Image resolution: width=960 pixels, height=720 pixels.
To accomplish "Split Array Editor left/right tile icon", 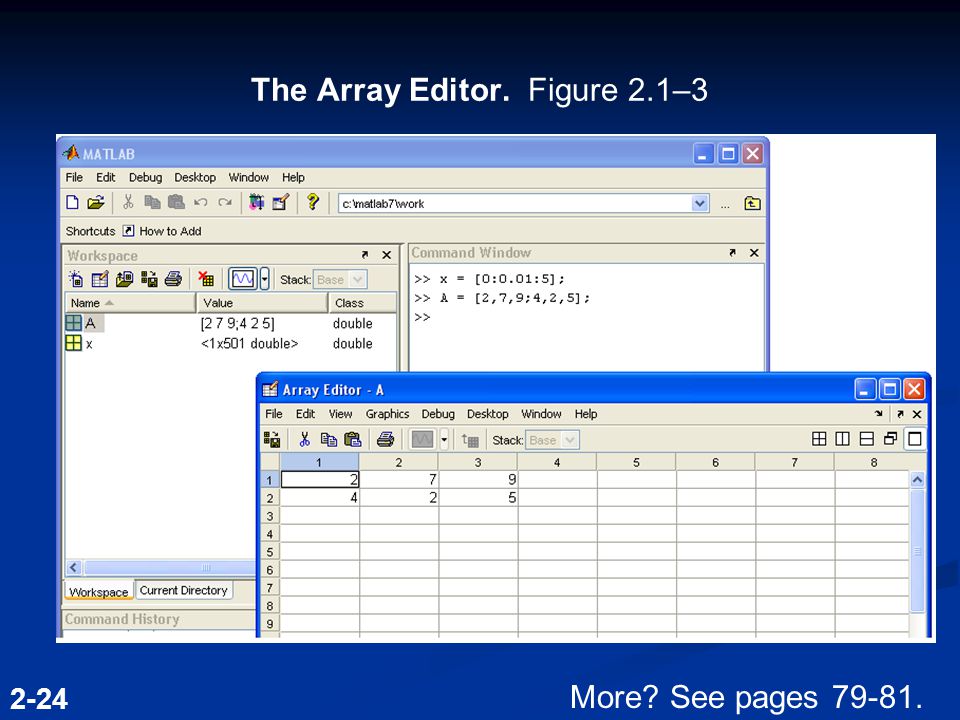I will 842,438.
